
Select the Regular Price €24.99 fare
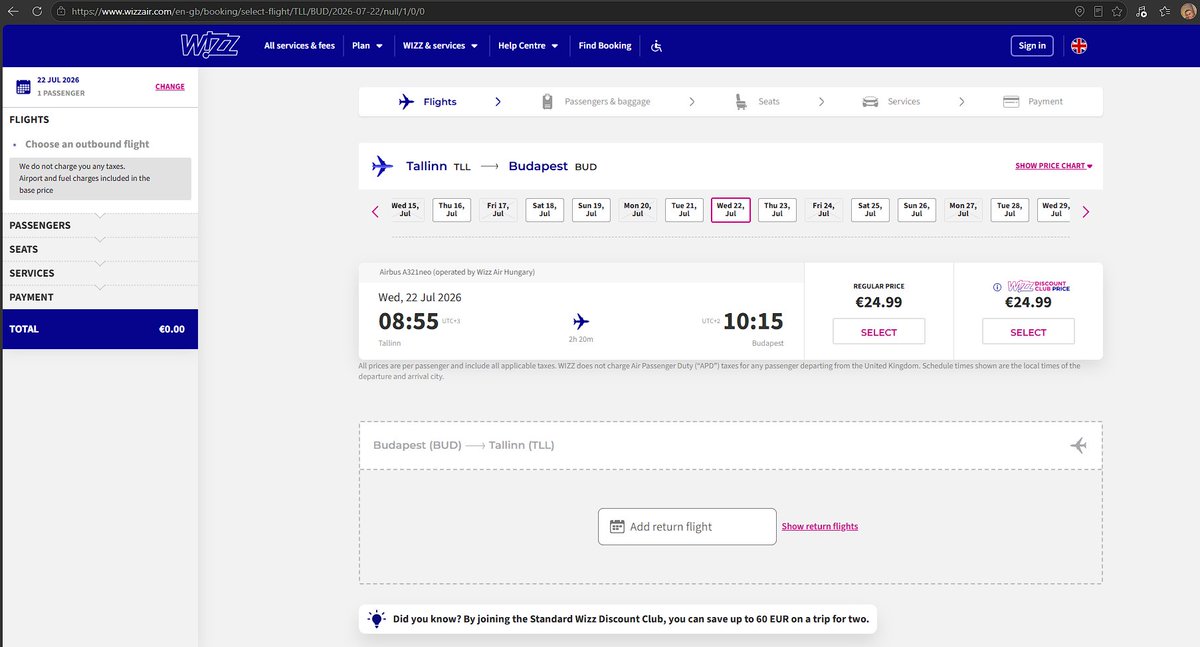coord(879,332)
